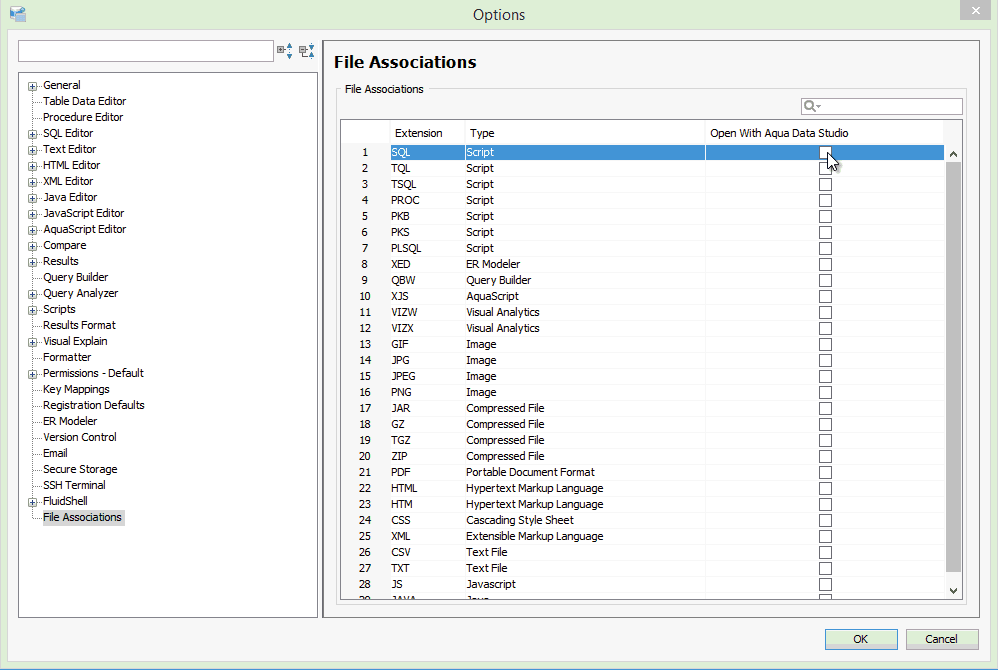Click the table scrollbar up arrow
The height and width of the screenshot is (670, 998).
click(953, 154)
